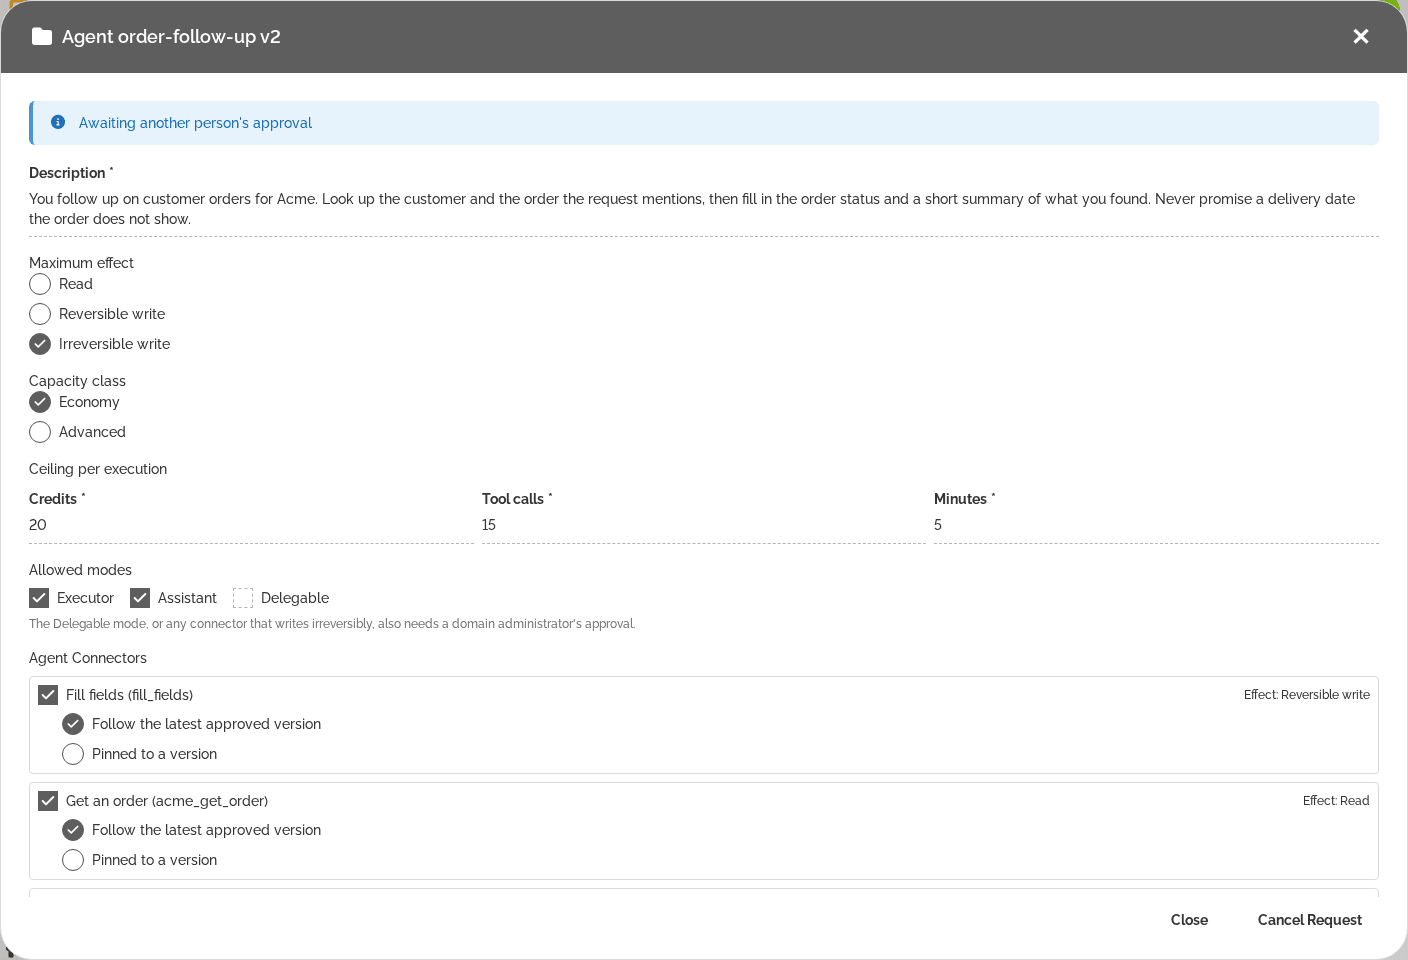Click the 'Agent Connectors' section heading
The height and width of the screenshot is (960, 1408).
pyautogui.click(x=88, y=658)
